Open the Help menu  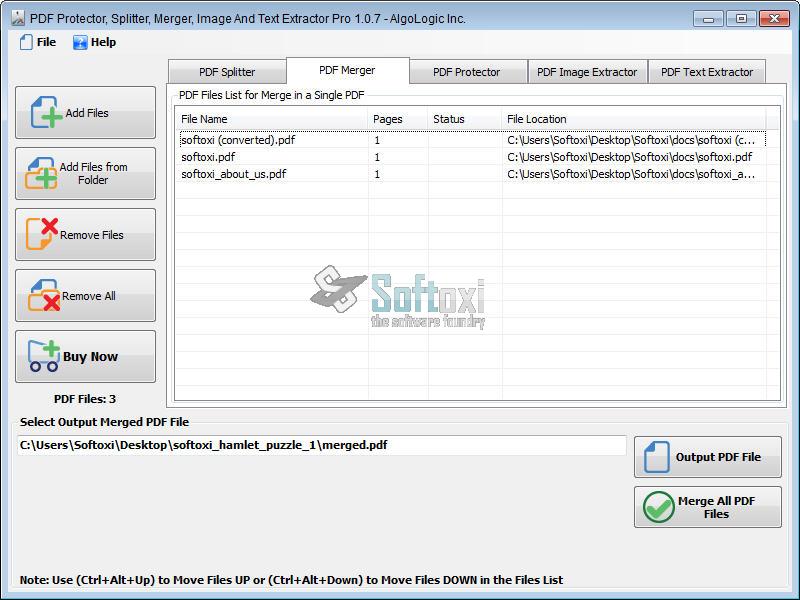point(95,42)
